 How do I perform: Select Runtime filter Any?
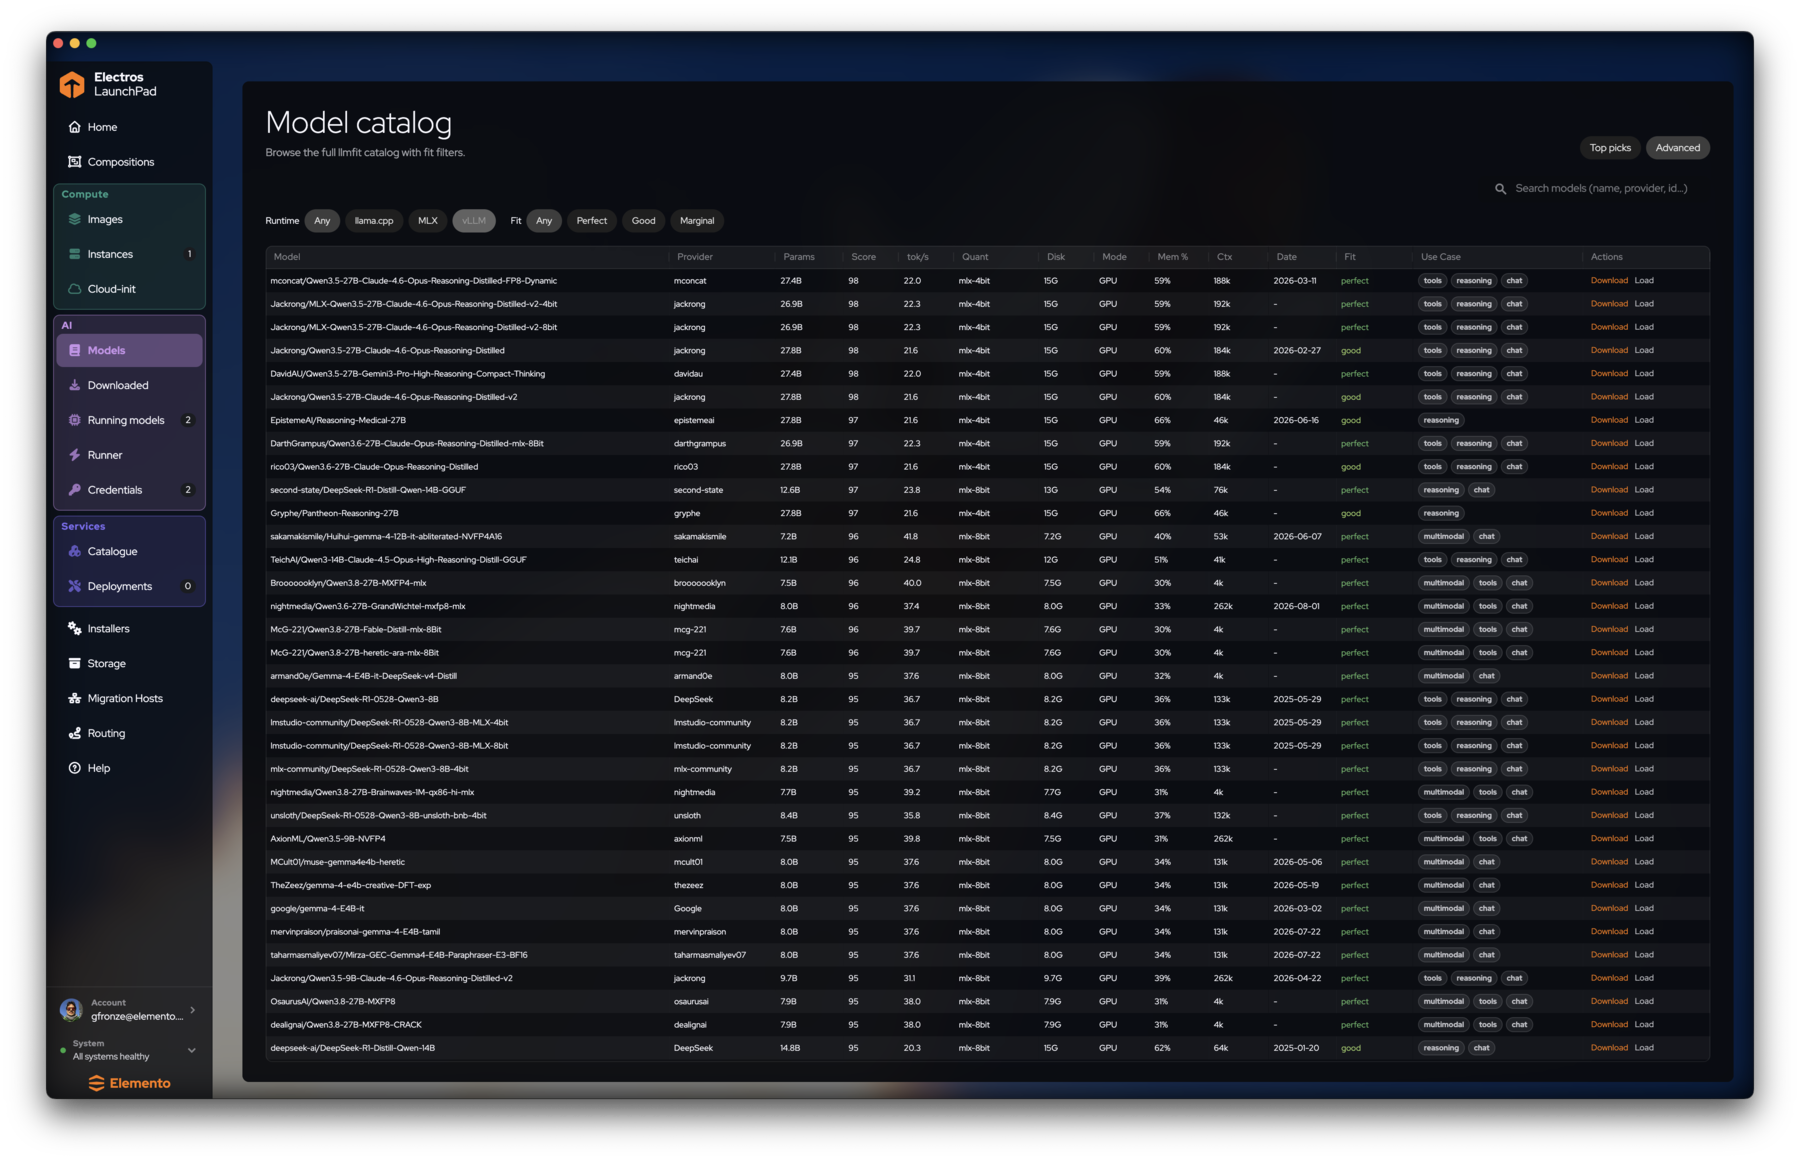(322, 221)
